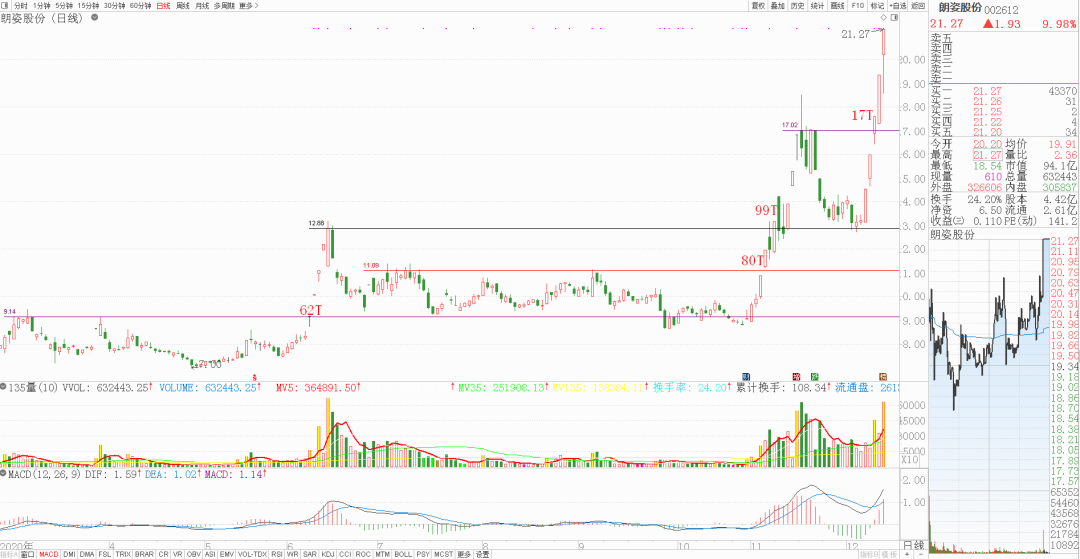Add stock via +自选 button

click(897, 6)
